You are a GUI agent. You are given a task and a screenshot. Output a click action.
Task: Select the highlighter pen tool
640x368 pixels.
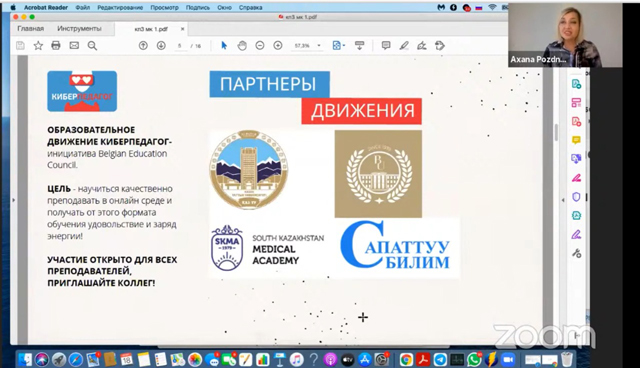[x=404, y=45]
